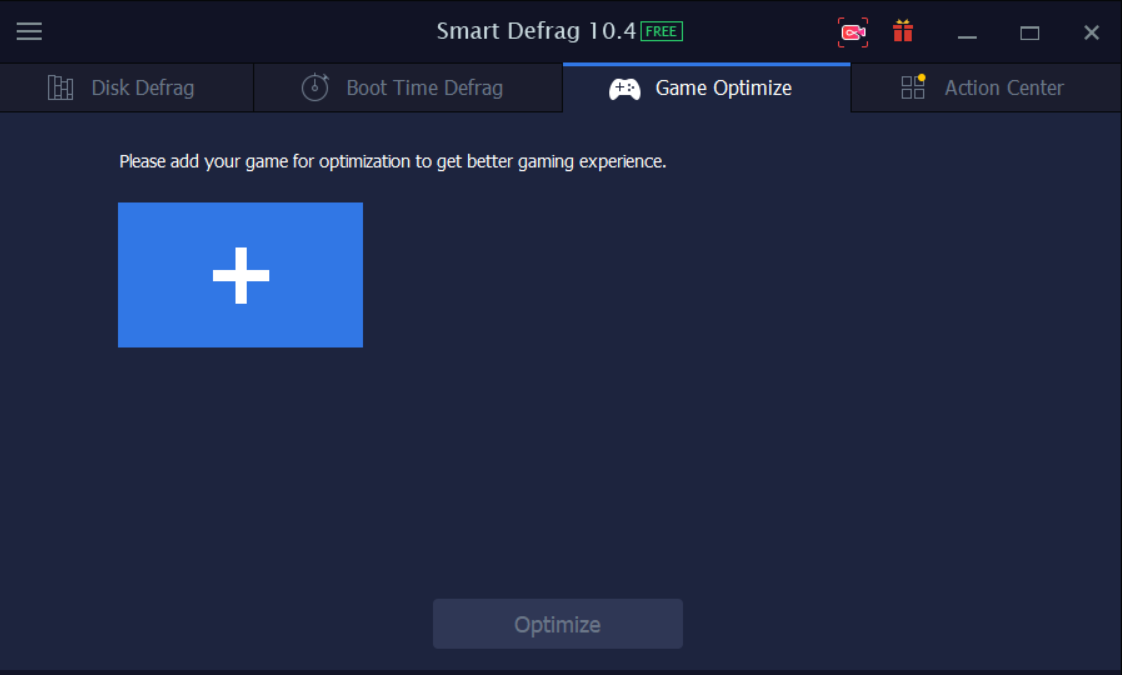Open the Boot Time Defrag tab
The width and height of the screenshot is (1122, 675).
[408, 87]
